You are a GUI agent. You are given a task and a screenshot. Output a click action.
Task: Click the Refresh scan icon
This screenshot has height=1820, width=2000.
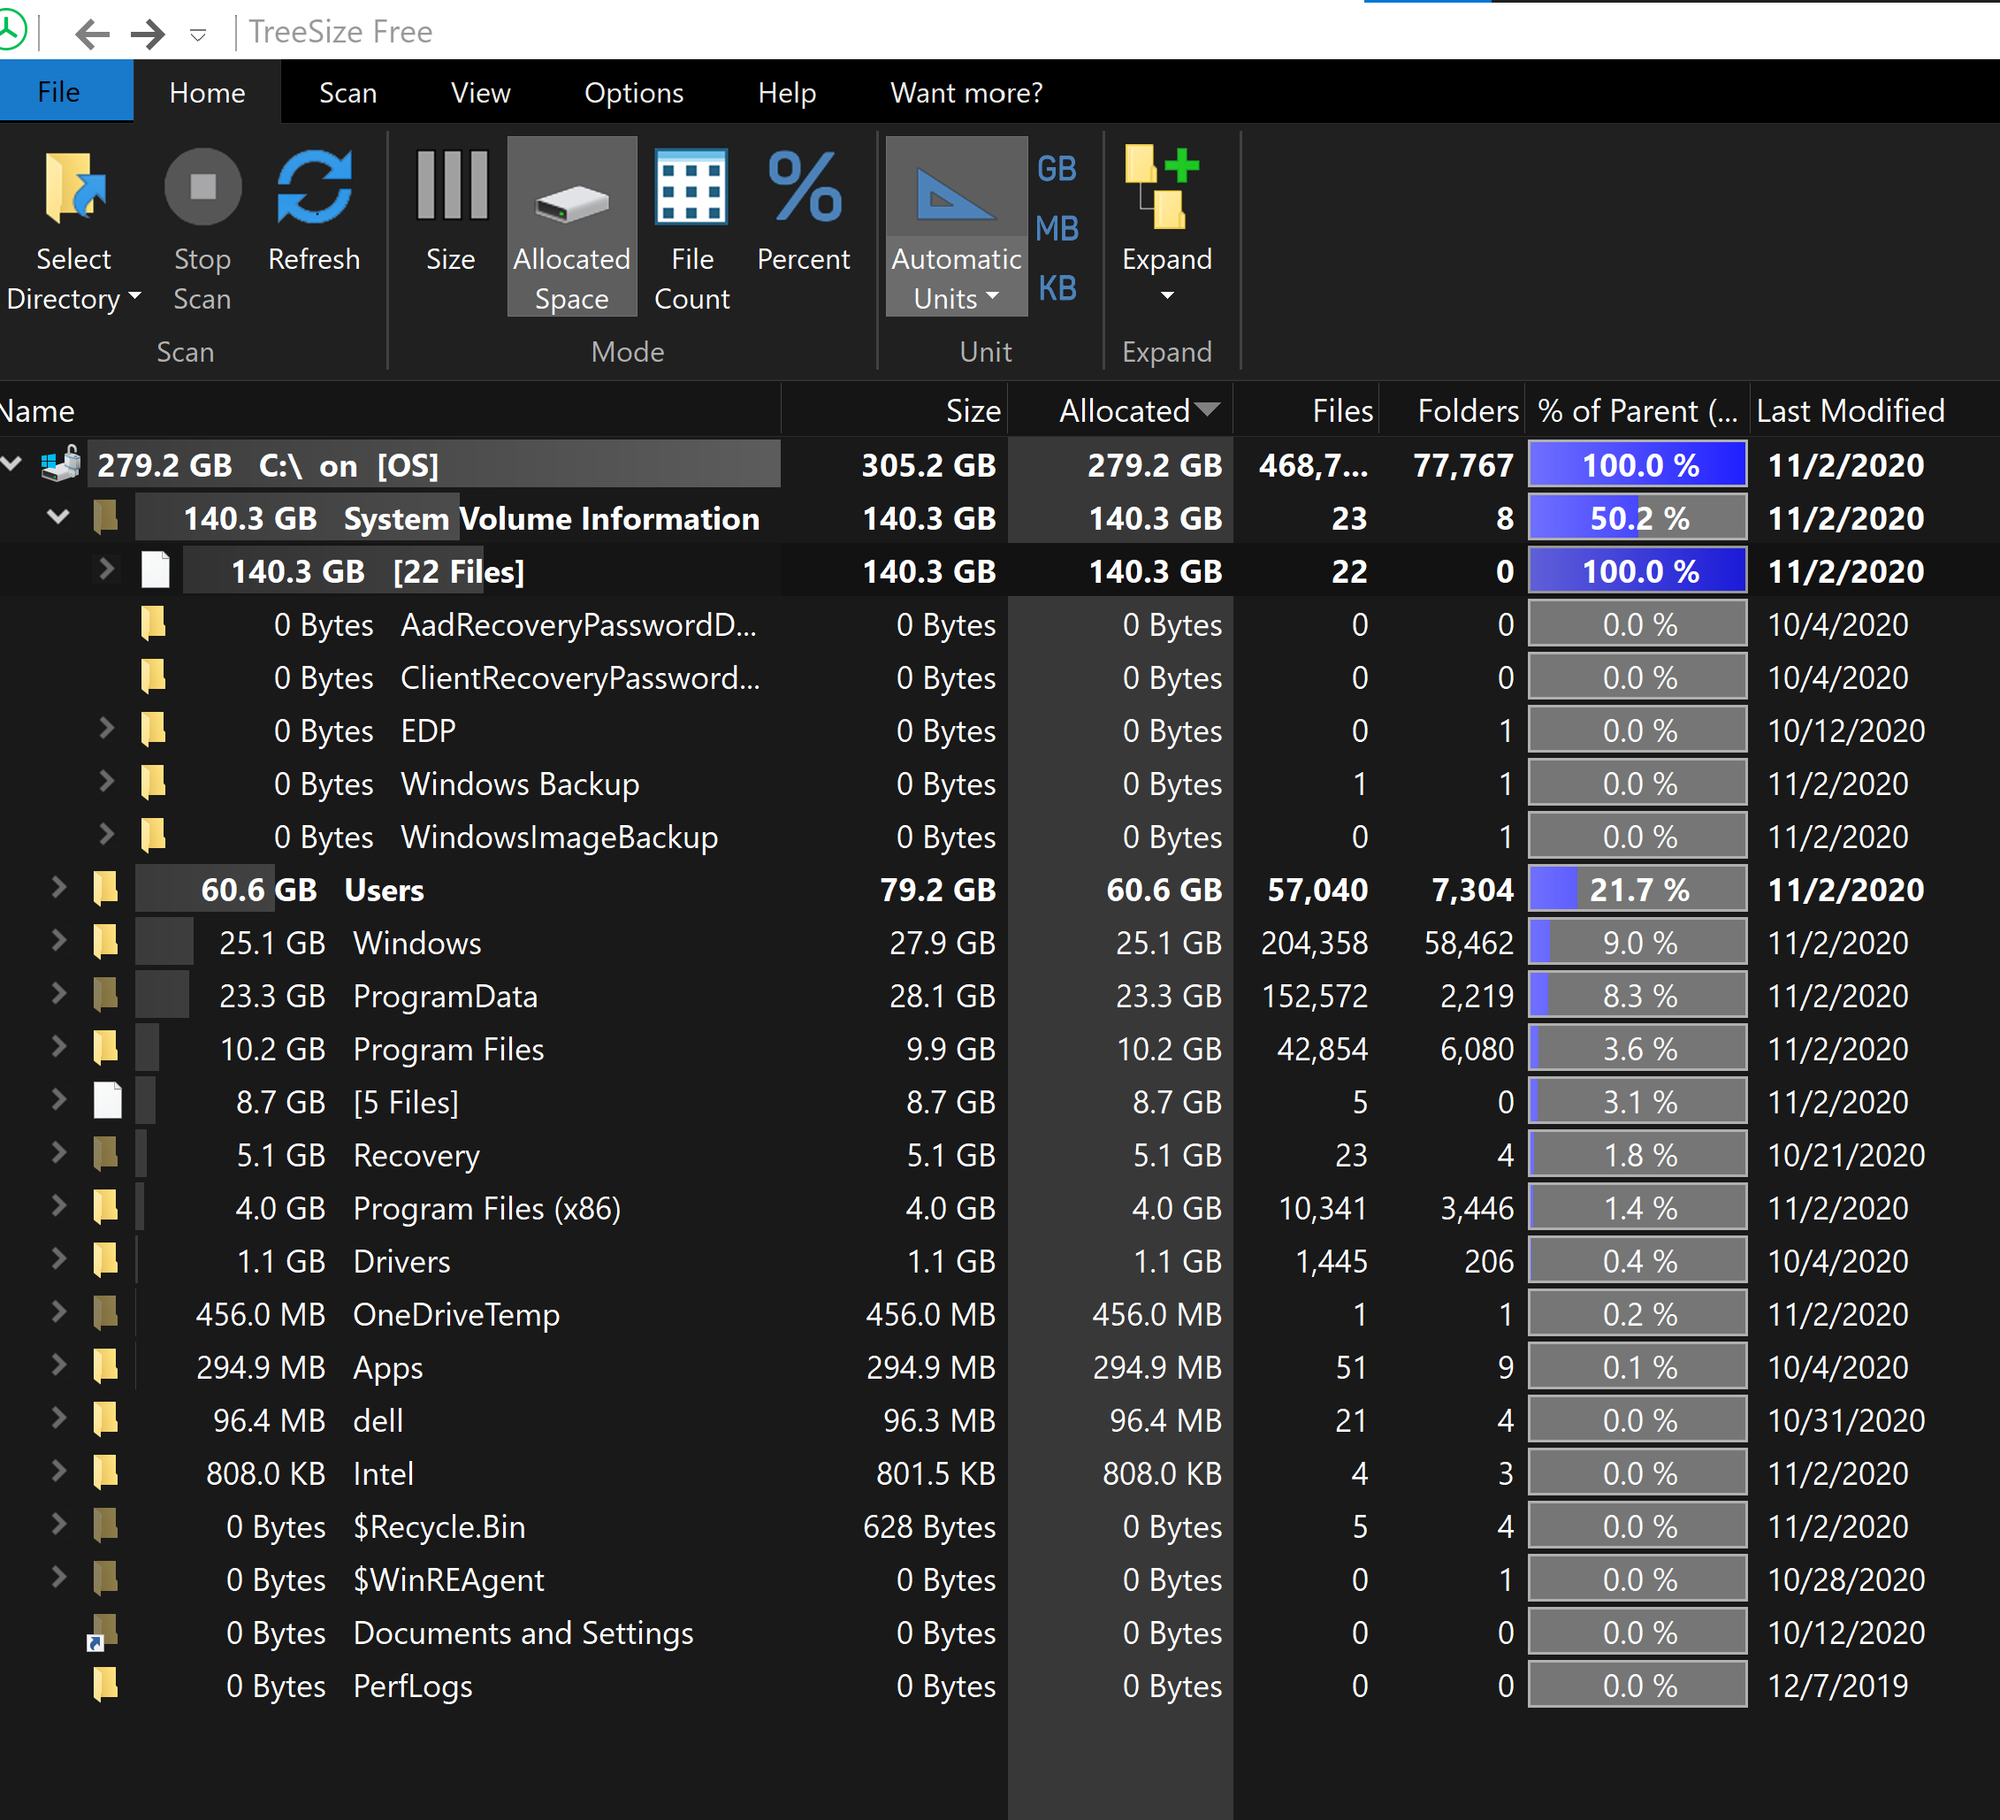pyautogui.click(x=313, y=188)
